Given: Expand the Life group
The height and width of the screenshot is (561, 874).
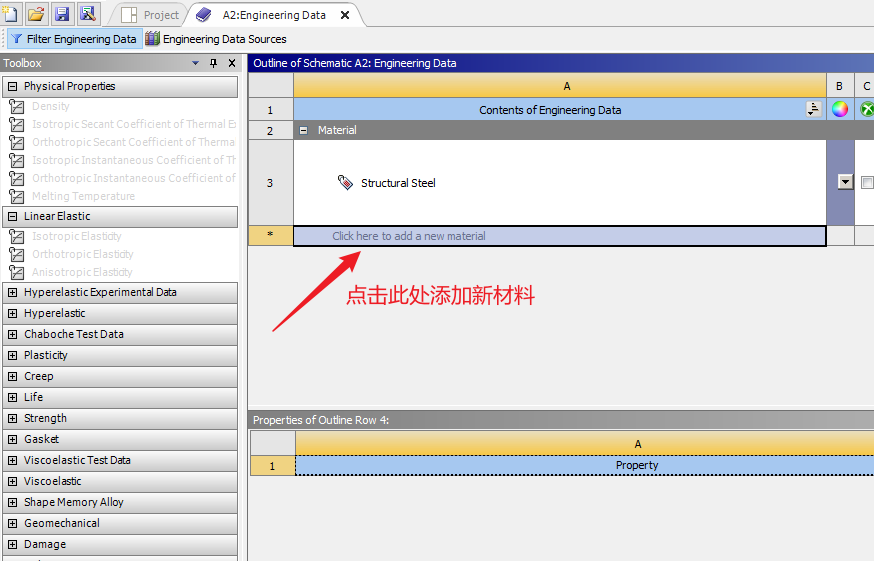Looking at the screenshot, I should click(12, 397).
